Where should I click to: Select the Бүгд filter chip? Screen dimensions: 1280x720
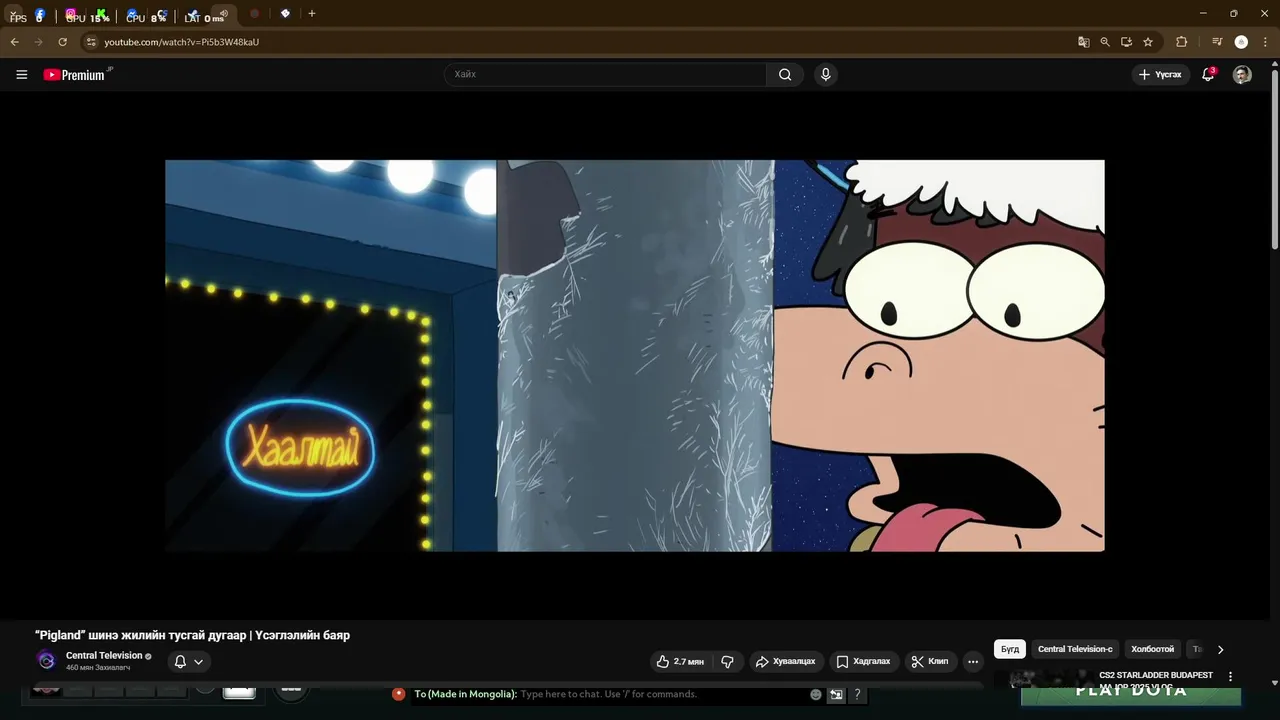click(1010, 649)
